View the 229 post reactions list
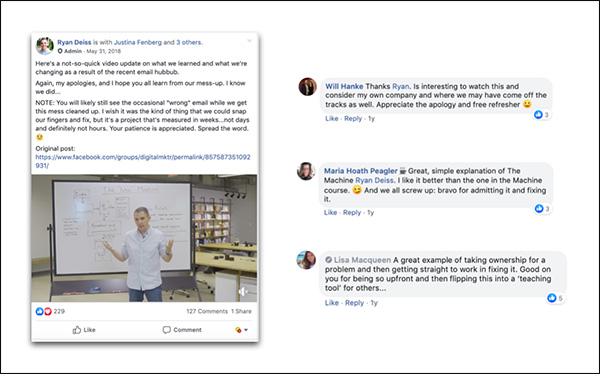600x374 pixels. (x=59, y=311)
